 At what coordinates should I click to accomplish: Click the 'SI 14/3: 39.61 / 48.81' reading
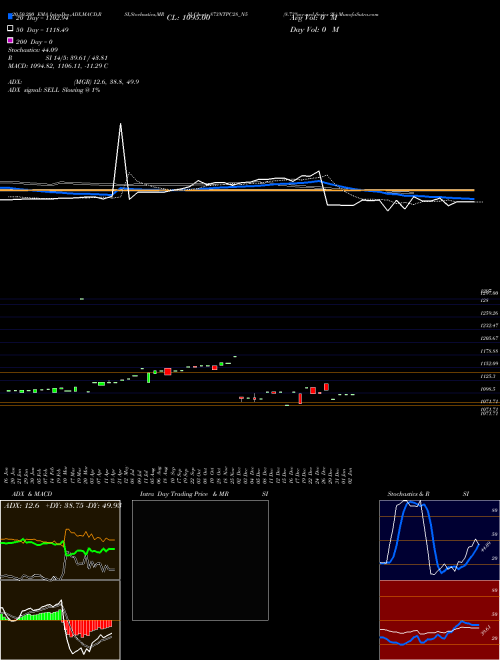[77, 58]
